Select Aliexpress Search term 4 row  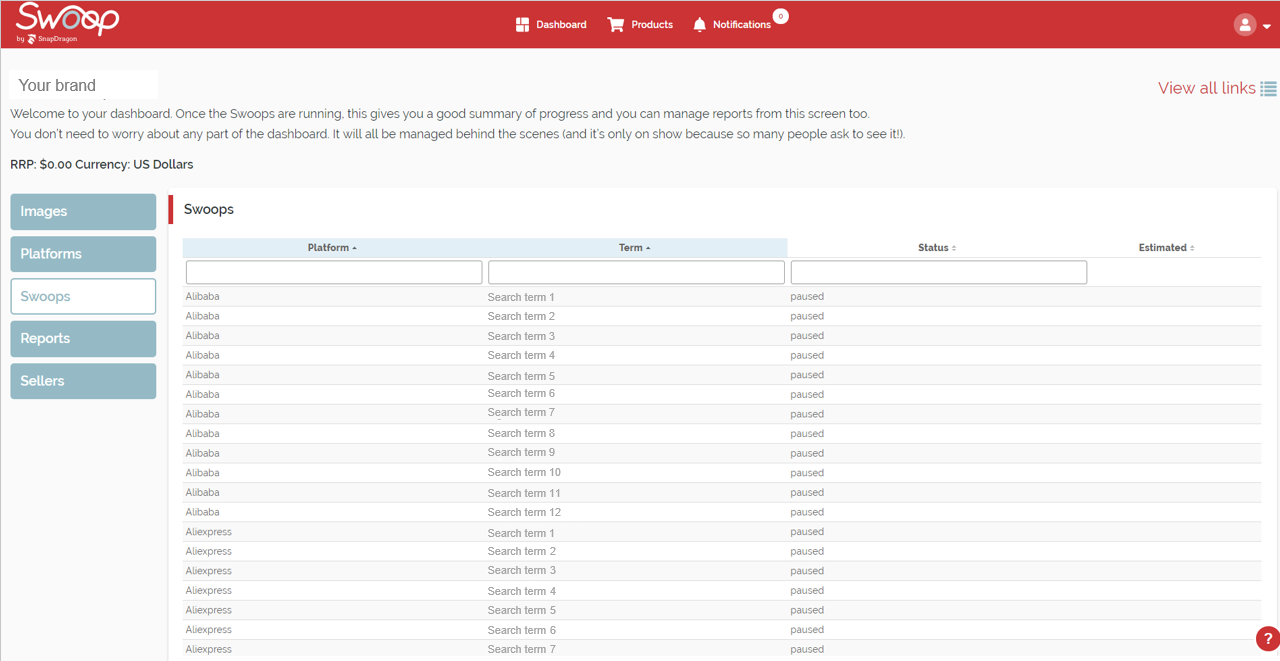pyautogui.click(x=721, y=590)
